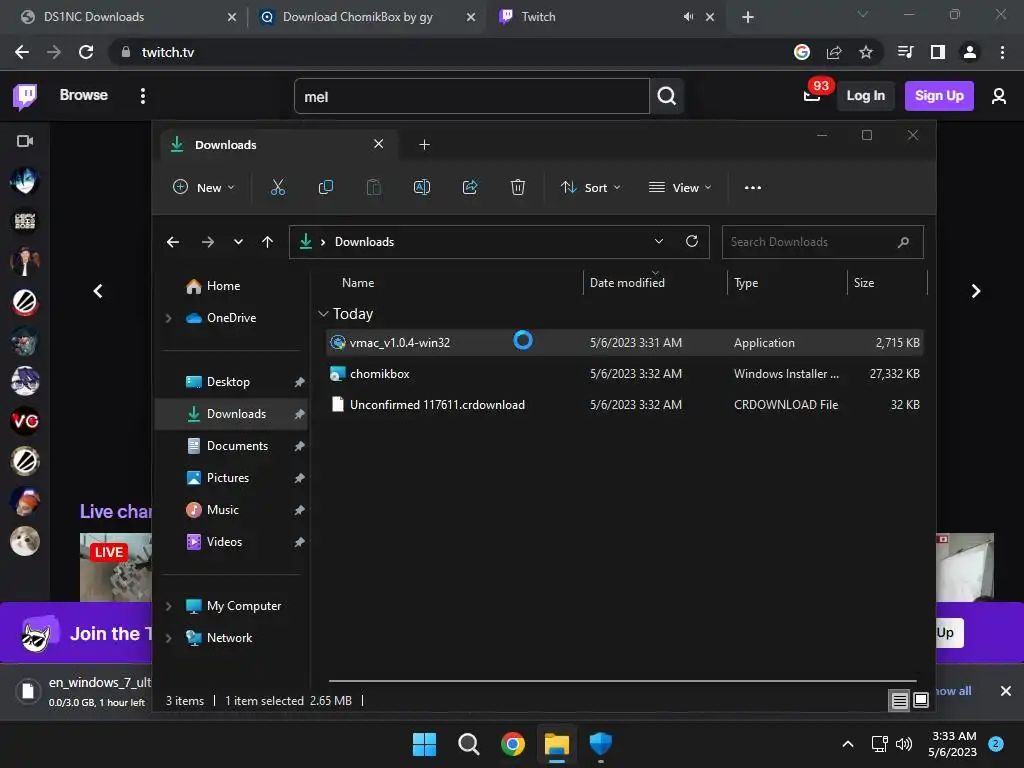
Task: Click the Search Downloads input field
Action: pos(822,242)
